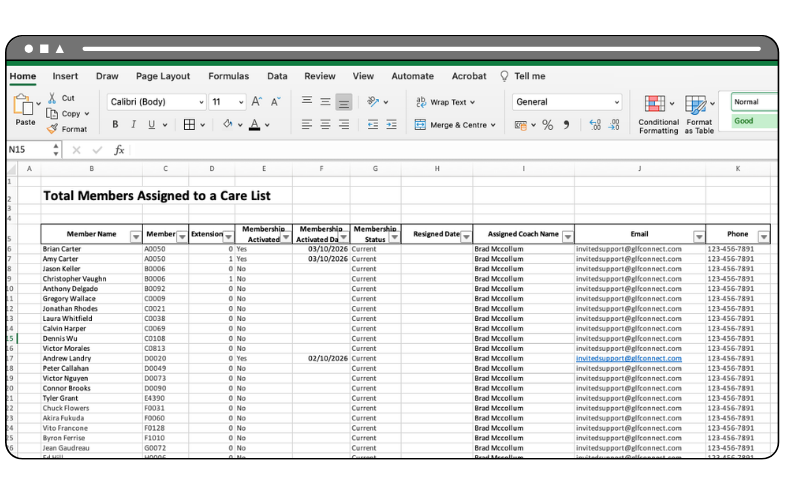Viewport: 794px width, 500px height.
Task: Click the Font colour A icon
Action: click(x=255, y=125)
